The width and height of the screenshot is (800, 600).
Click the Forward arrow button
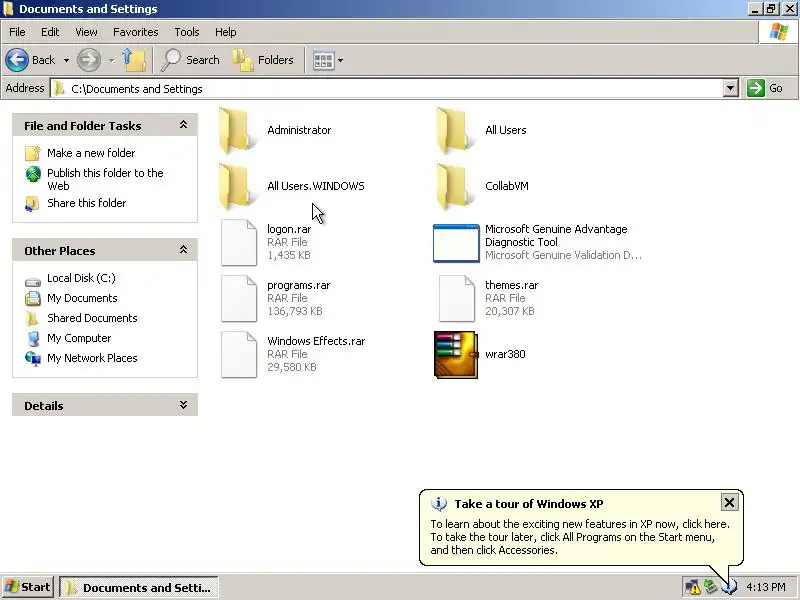click(89, 60)
